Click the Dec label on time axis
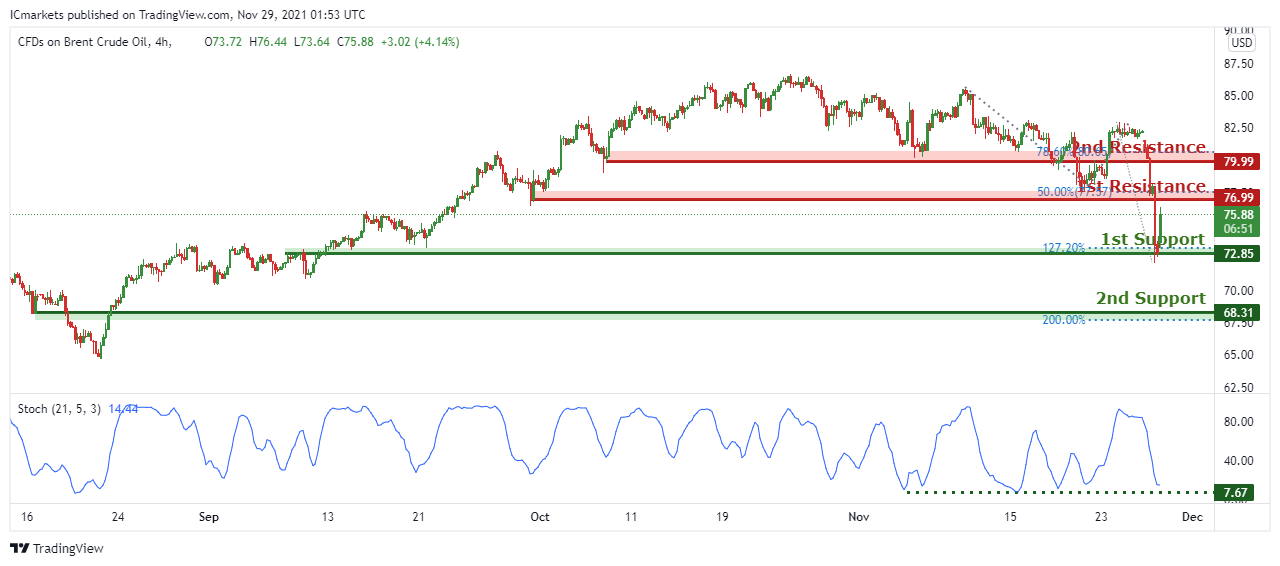 [1191, 517]
